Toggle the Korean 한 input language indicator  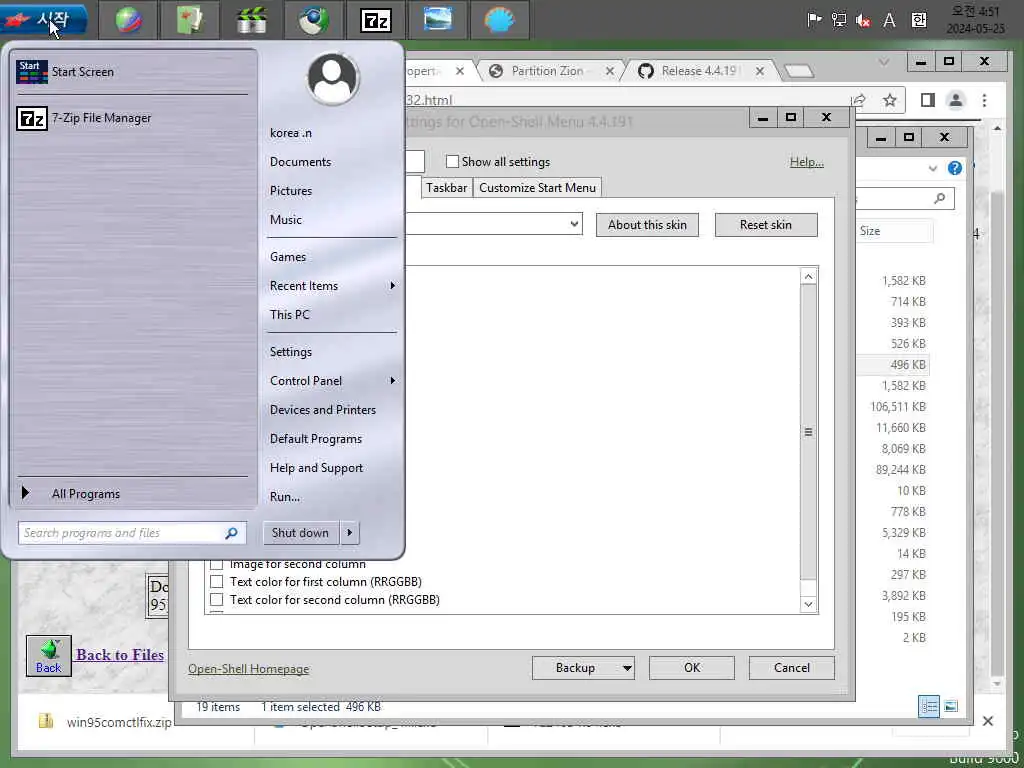pos(919,20)
